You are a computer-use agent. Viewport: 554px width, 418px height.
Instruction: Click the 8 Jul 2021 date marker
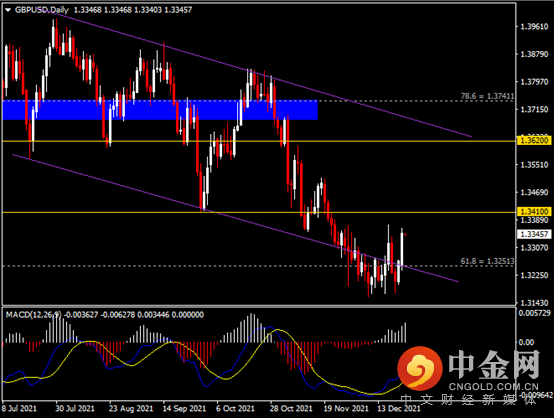point(20,408)
